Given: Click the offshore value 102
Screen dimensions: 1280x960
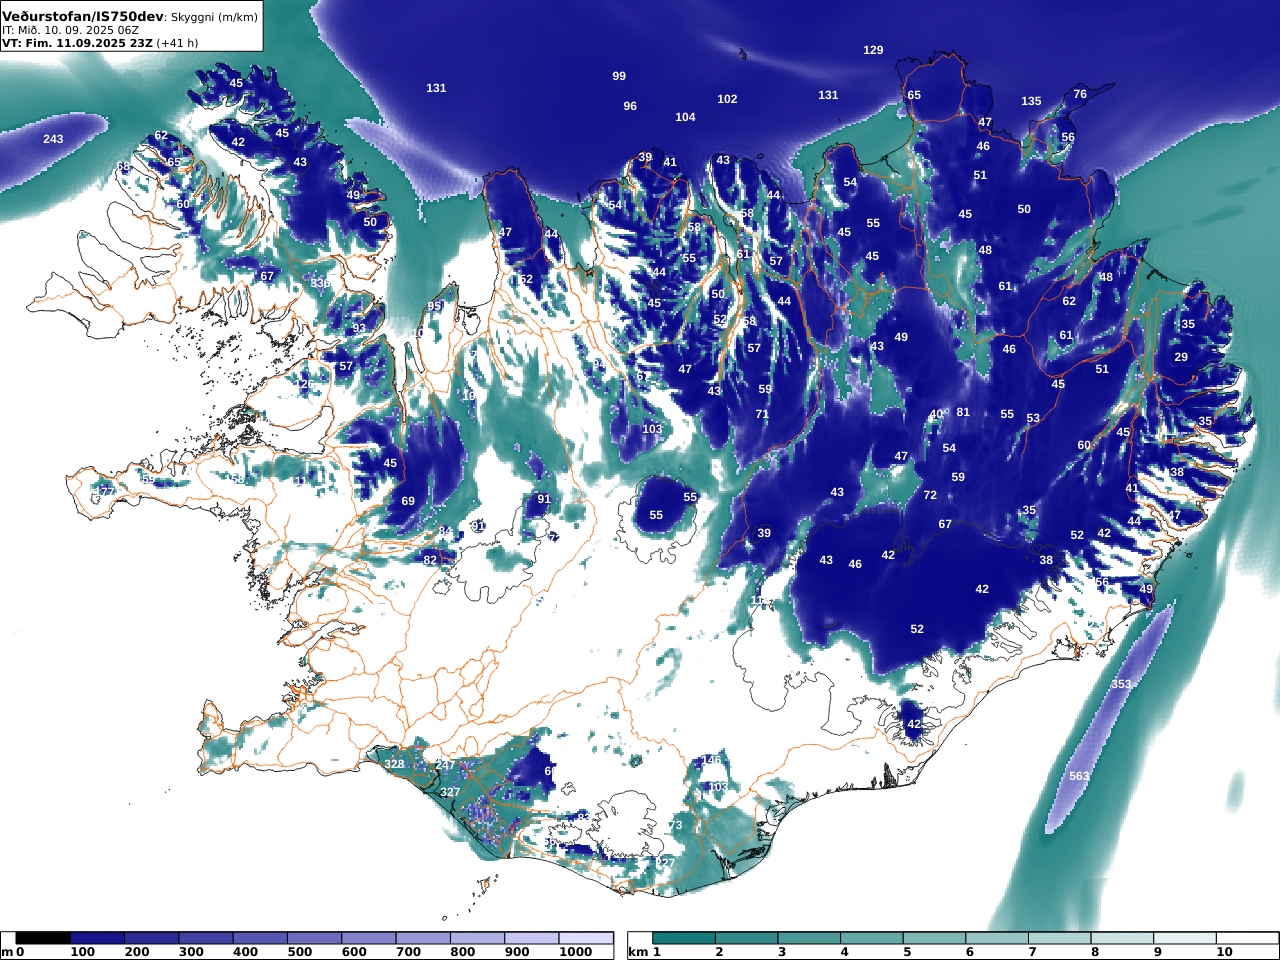Looking at the screenshot, I should (727, 99).
